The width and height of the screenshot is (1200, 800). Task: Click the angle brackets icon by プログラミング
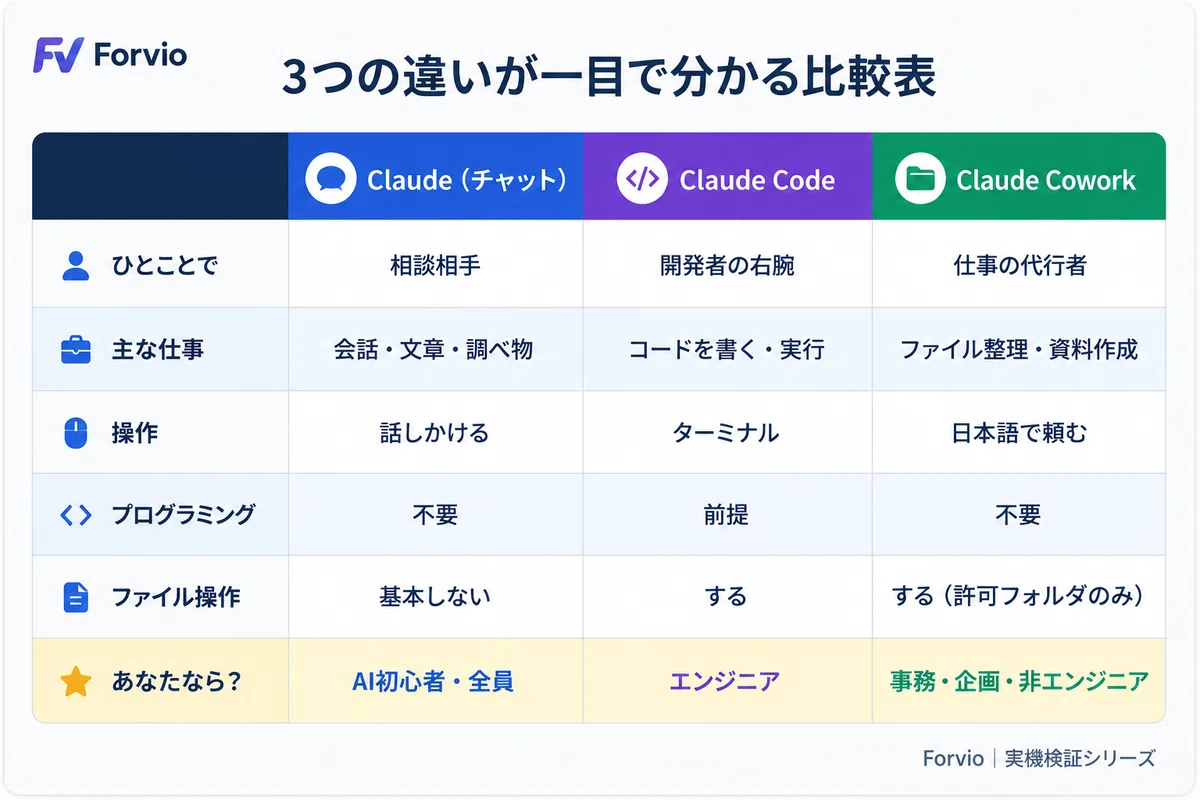point(76,515)
